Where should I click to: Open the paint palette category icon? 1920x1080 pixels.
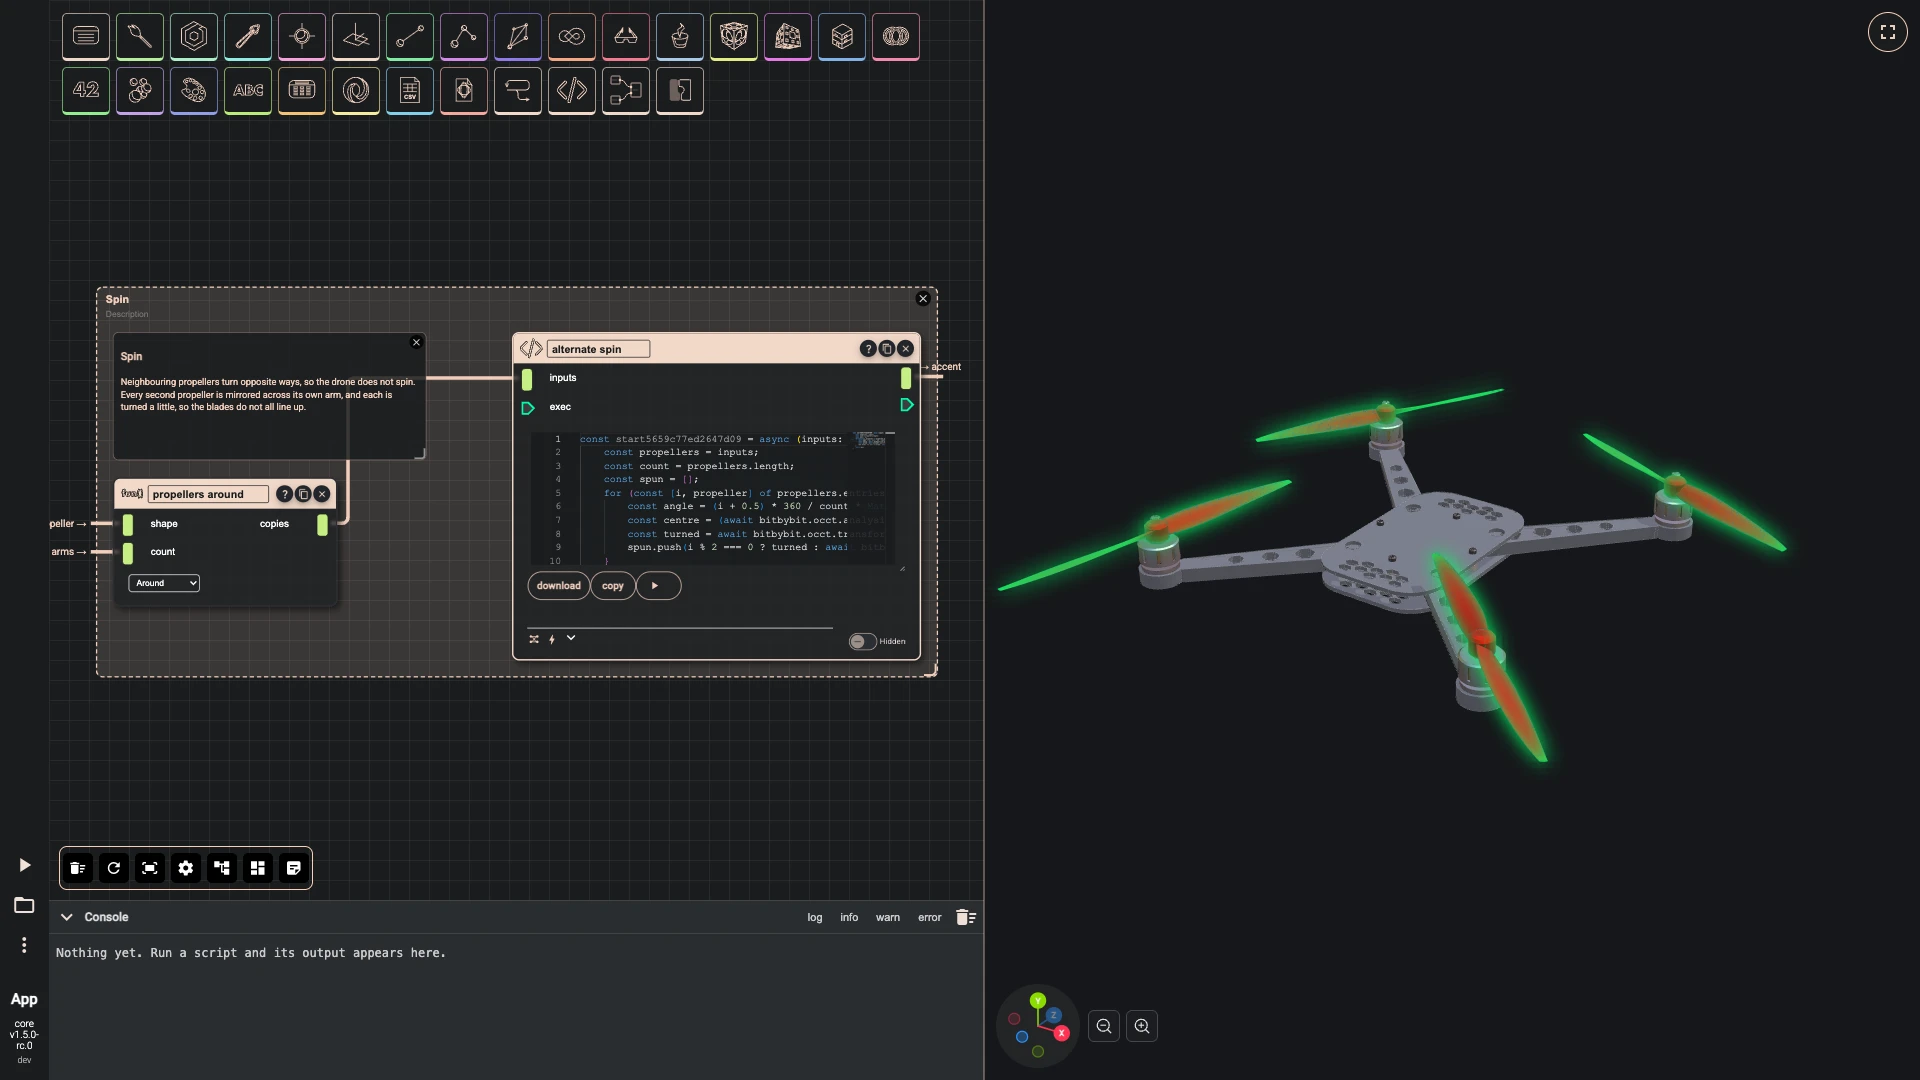(194, 91)
